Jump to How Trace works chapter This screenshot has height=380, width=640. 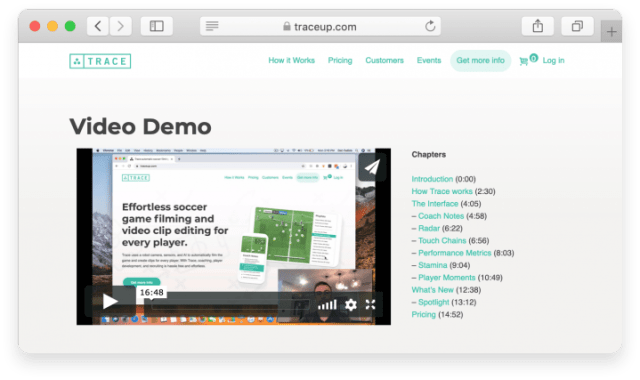pyautogui.click(x=442, y=191)
